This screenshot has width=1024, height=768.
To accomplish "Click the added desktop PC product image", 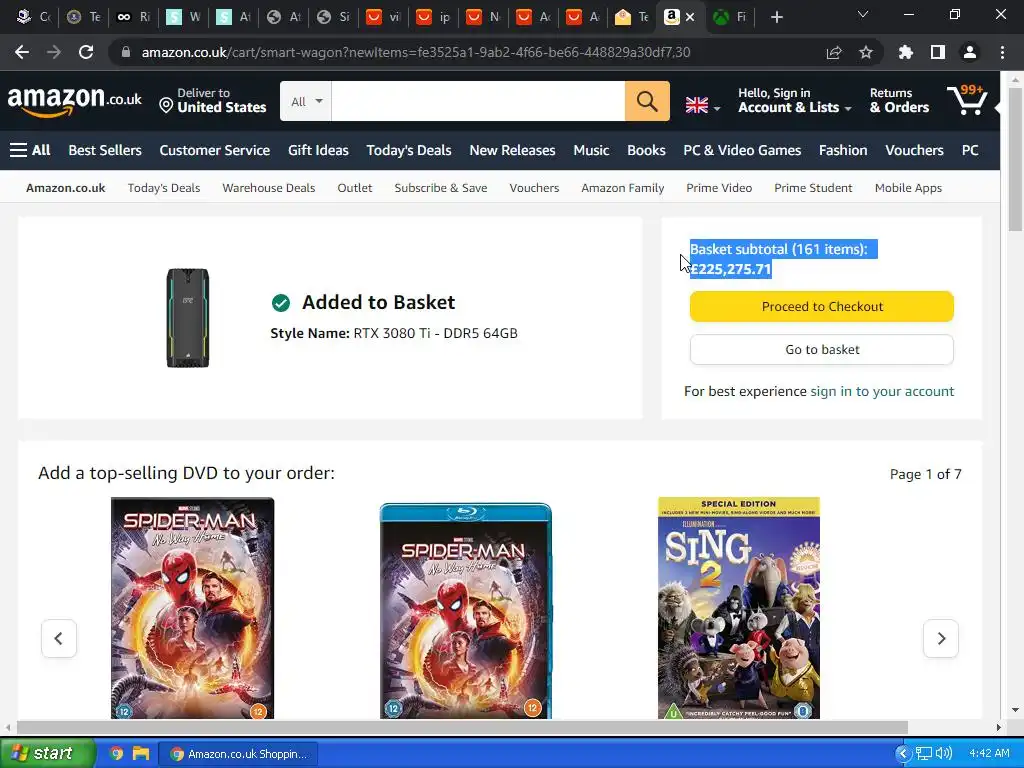I will 187,317.
